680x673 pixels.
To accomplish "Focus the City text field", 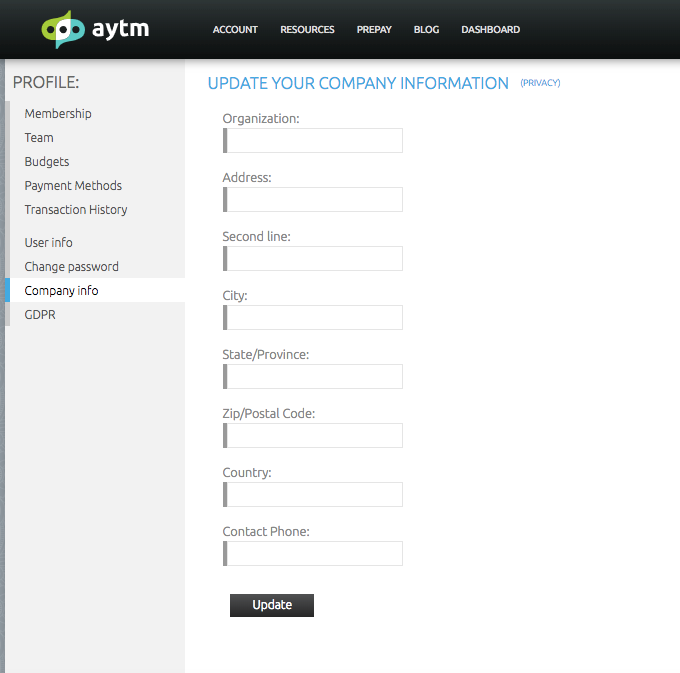I will click(x=314, y=318).
